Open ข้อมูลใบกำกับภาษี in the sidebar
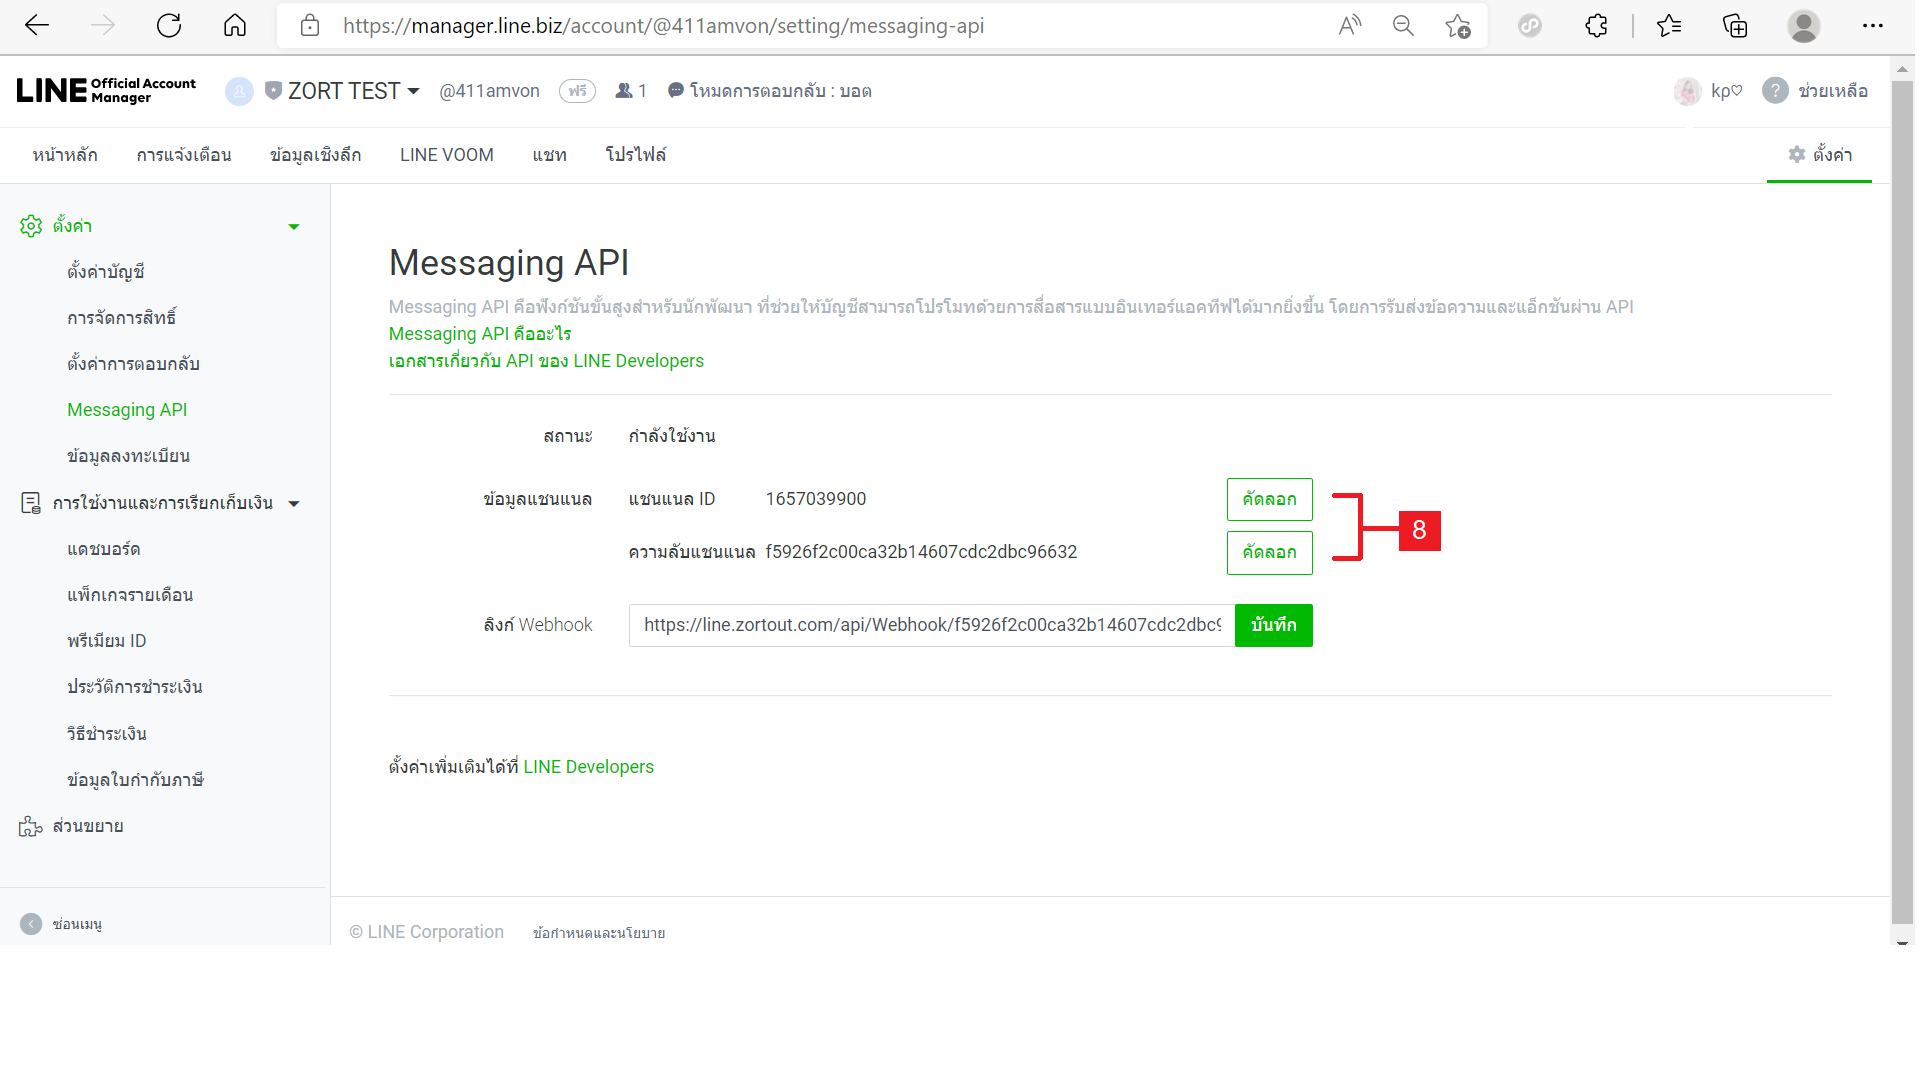Image resolution: width=1920 pixels, height=1080 pixels. pos(136,780)
